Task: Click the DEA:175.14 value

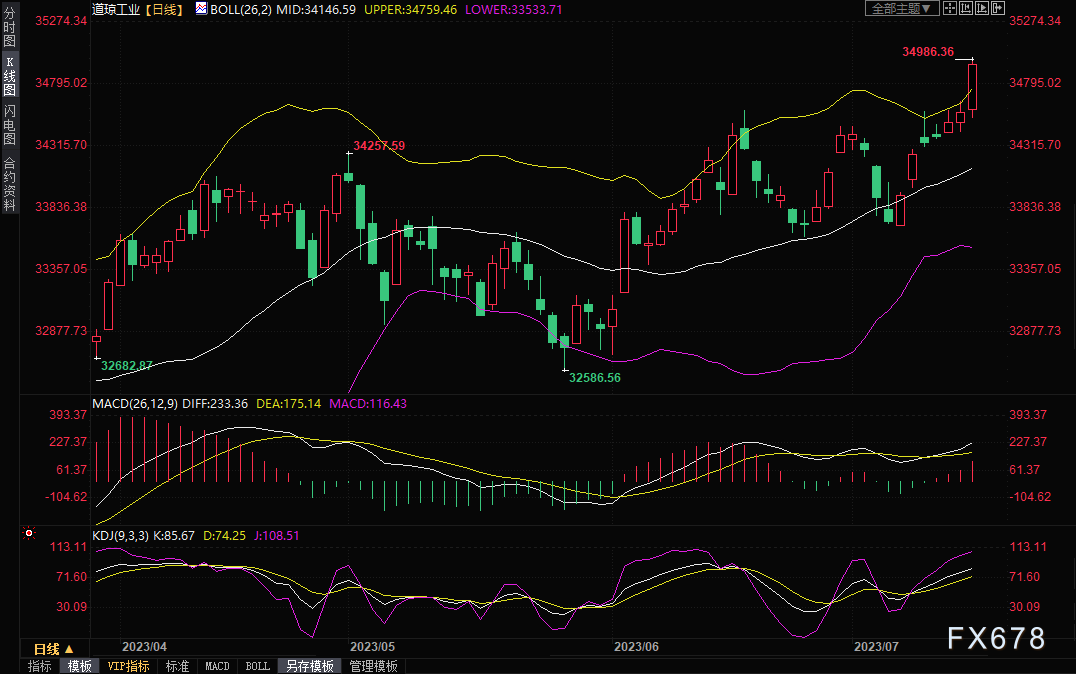Action: 288,404
